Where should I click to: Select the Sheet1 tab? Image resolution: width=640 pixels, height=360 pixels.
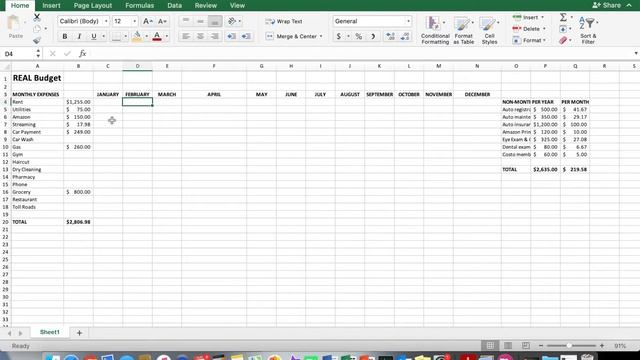click(x=49, y=332)
